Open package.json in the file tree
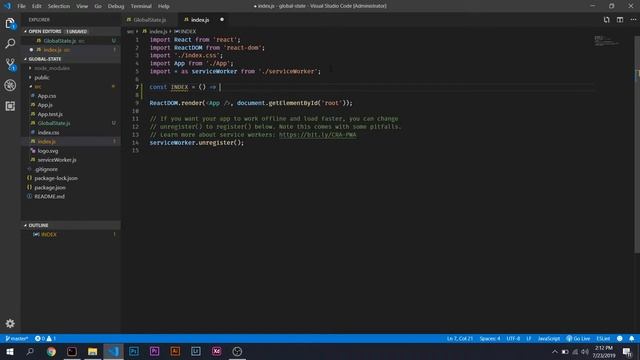 tap(50, 188)
